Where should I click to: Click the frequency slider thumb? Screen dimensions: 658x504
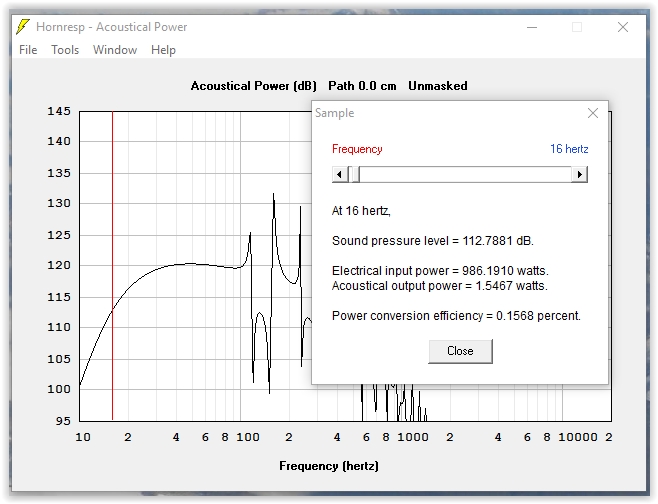[x=355, y=174]
